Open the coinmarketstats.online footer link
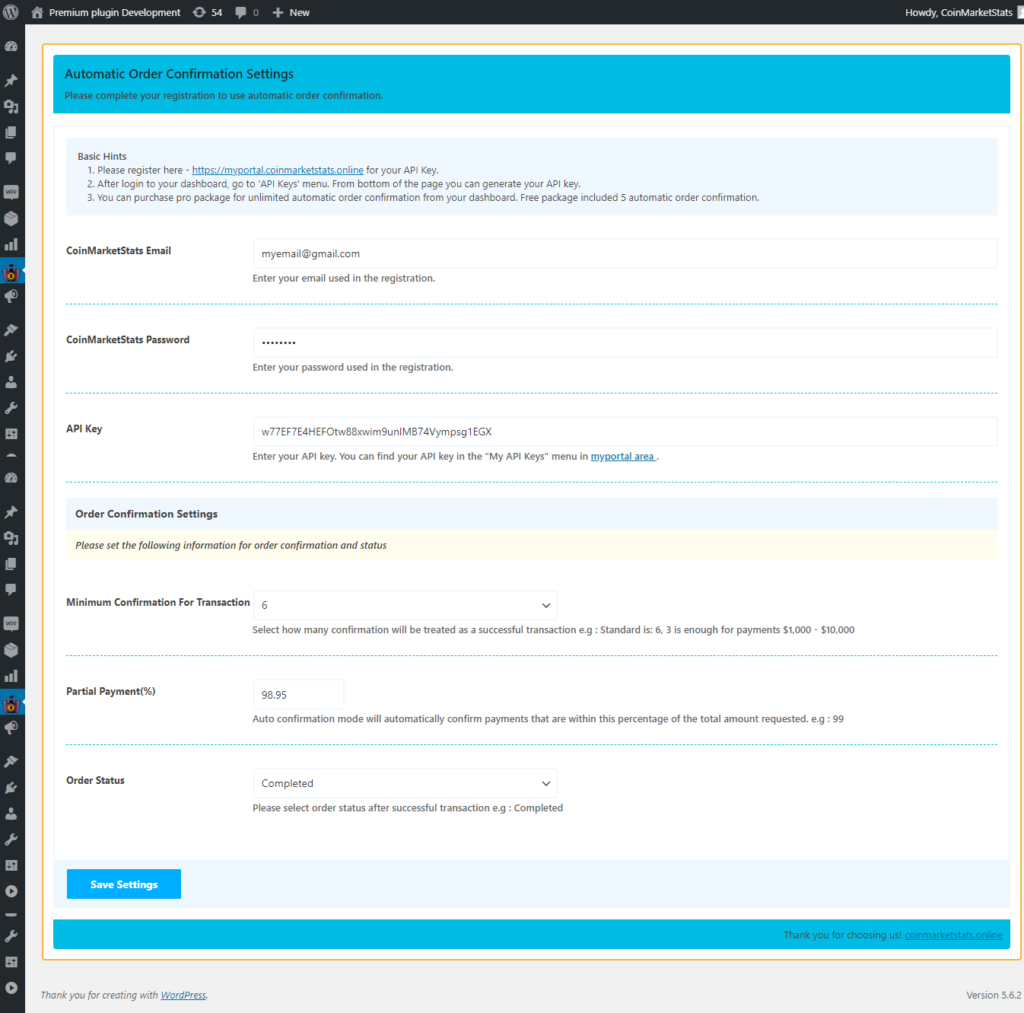The width and height of the screenshot is (1024, 1013). pos(953,935)
